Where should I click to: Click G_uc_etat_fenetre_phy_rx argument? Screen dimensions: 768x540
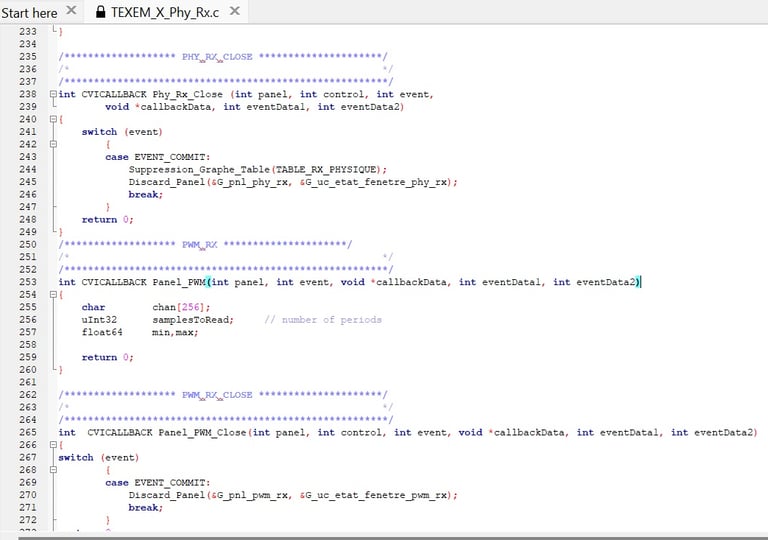pyautogui.click(x=374, y=182)
